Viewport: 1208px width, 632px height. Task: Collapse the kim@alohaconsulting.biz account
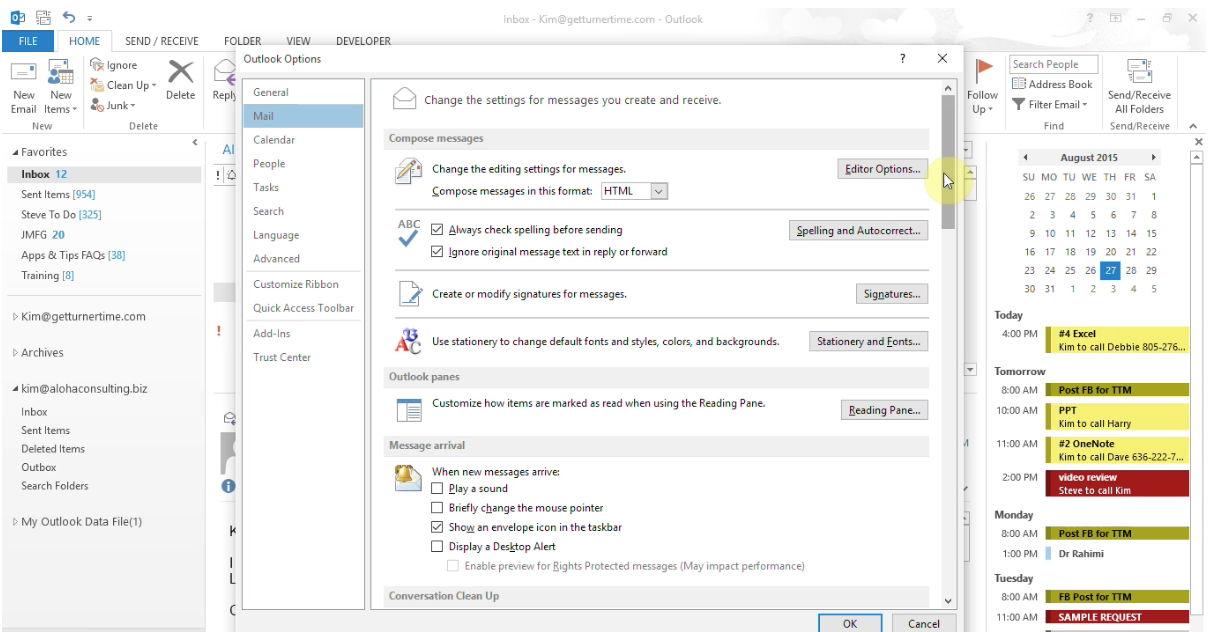15,389
